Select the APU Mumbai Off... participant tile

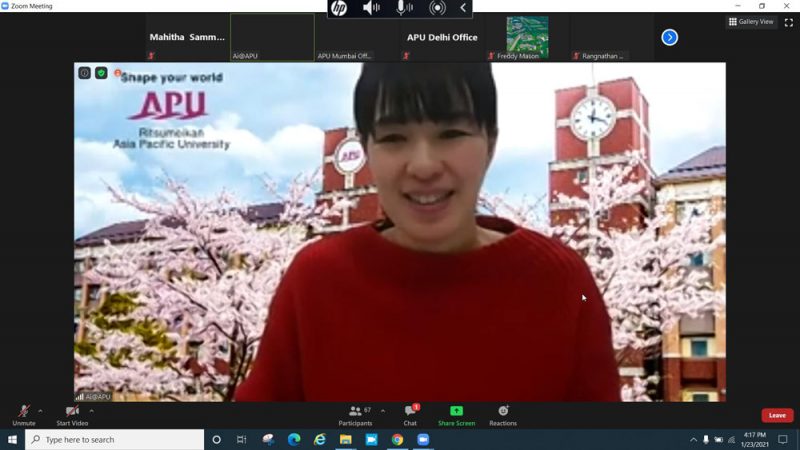coord(357,37)
